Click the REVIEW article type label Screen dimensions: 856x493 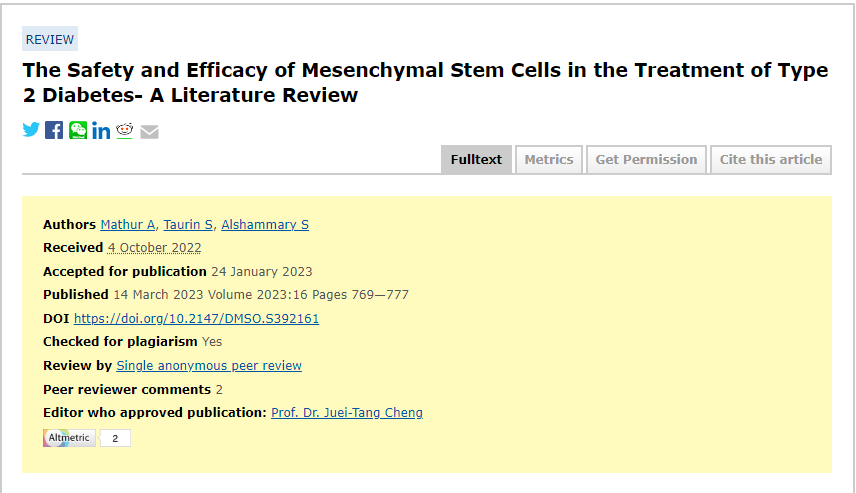50,39
